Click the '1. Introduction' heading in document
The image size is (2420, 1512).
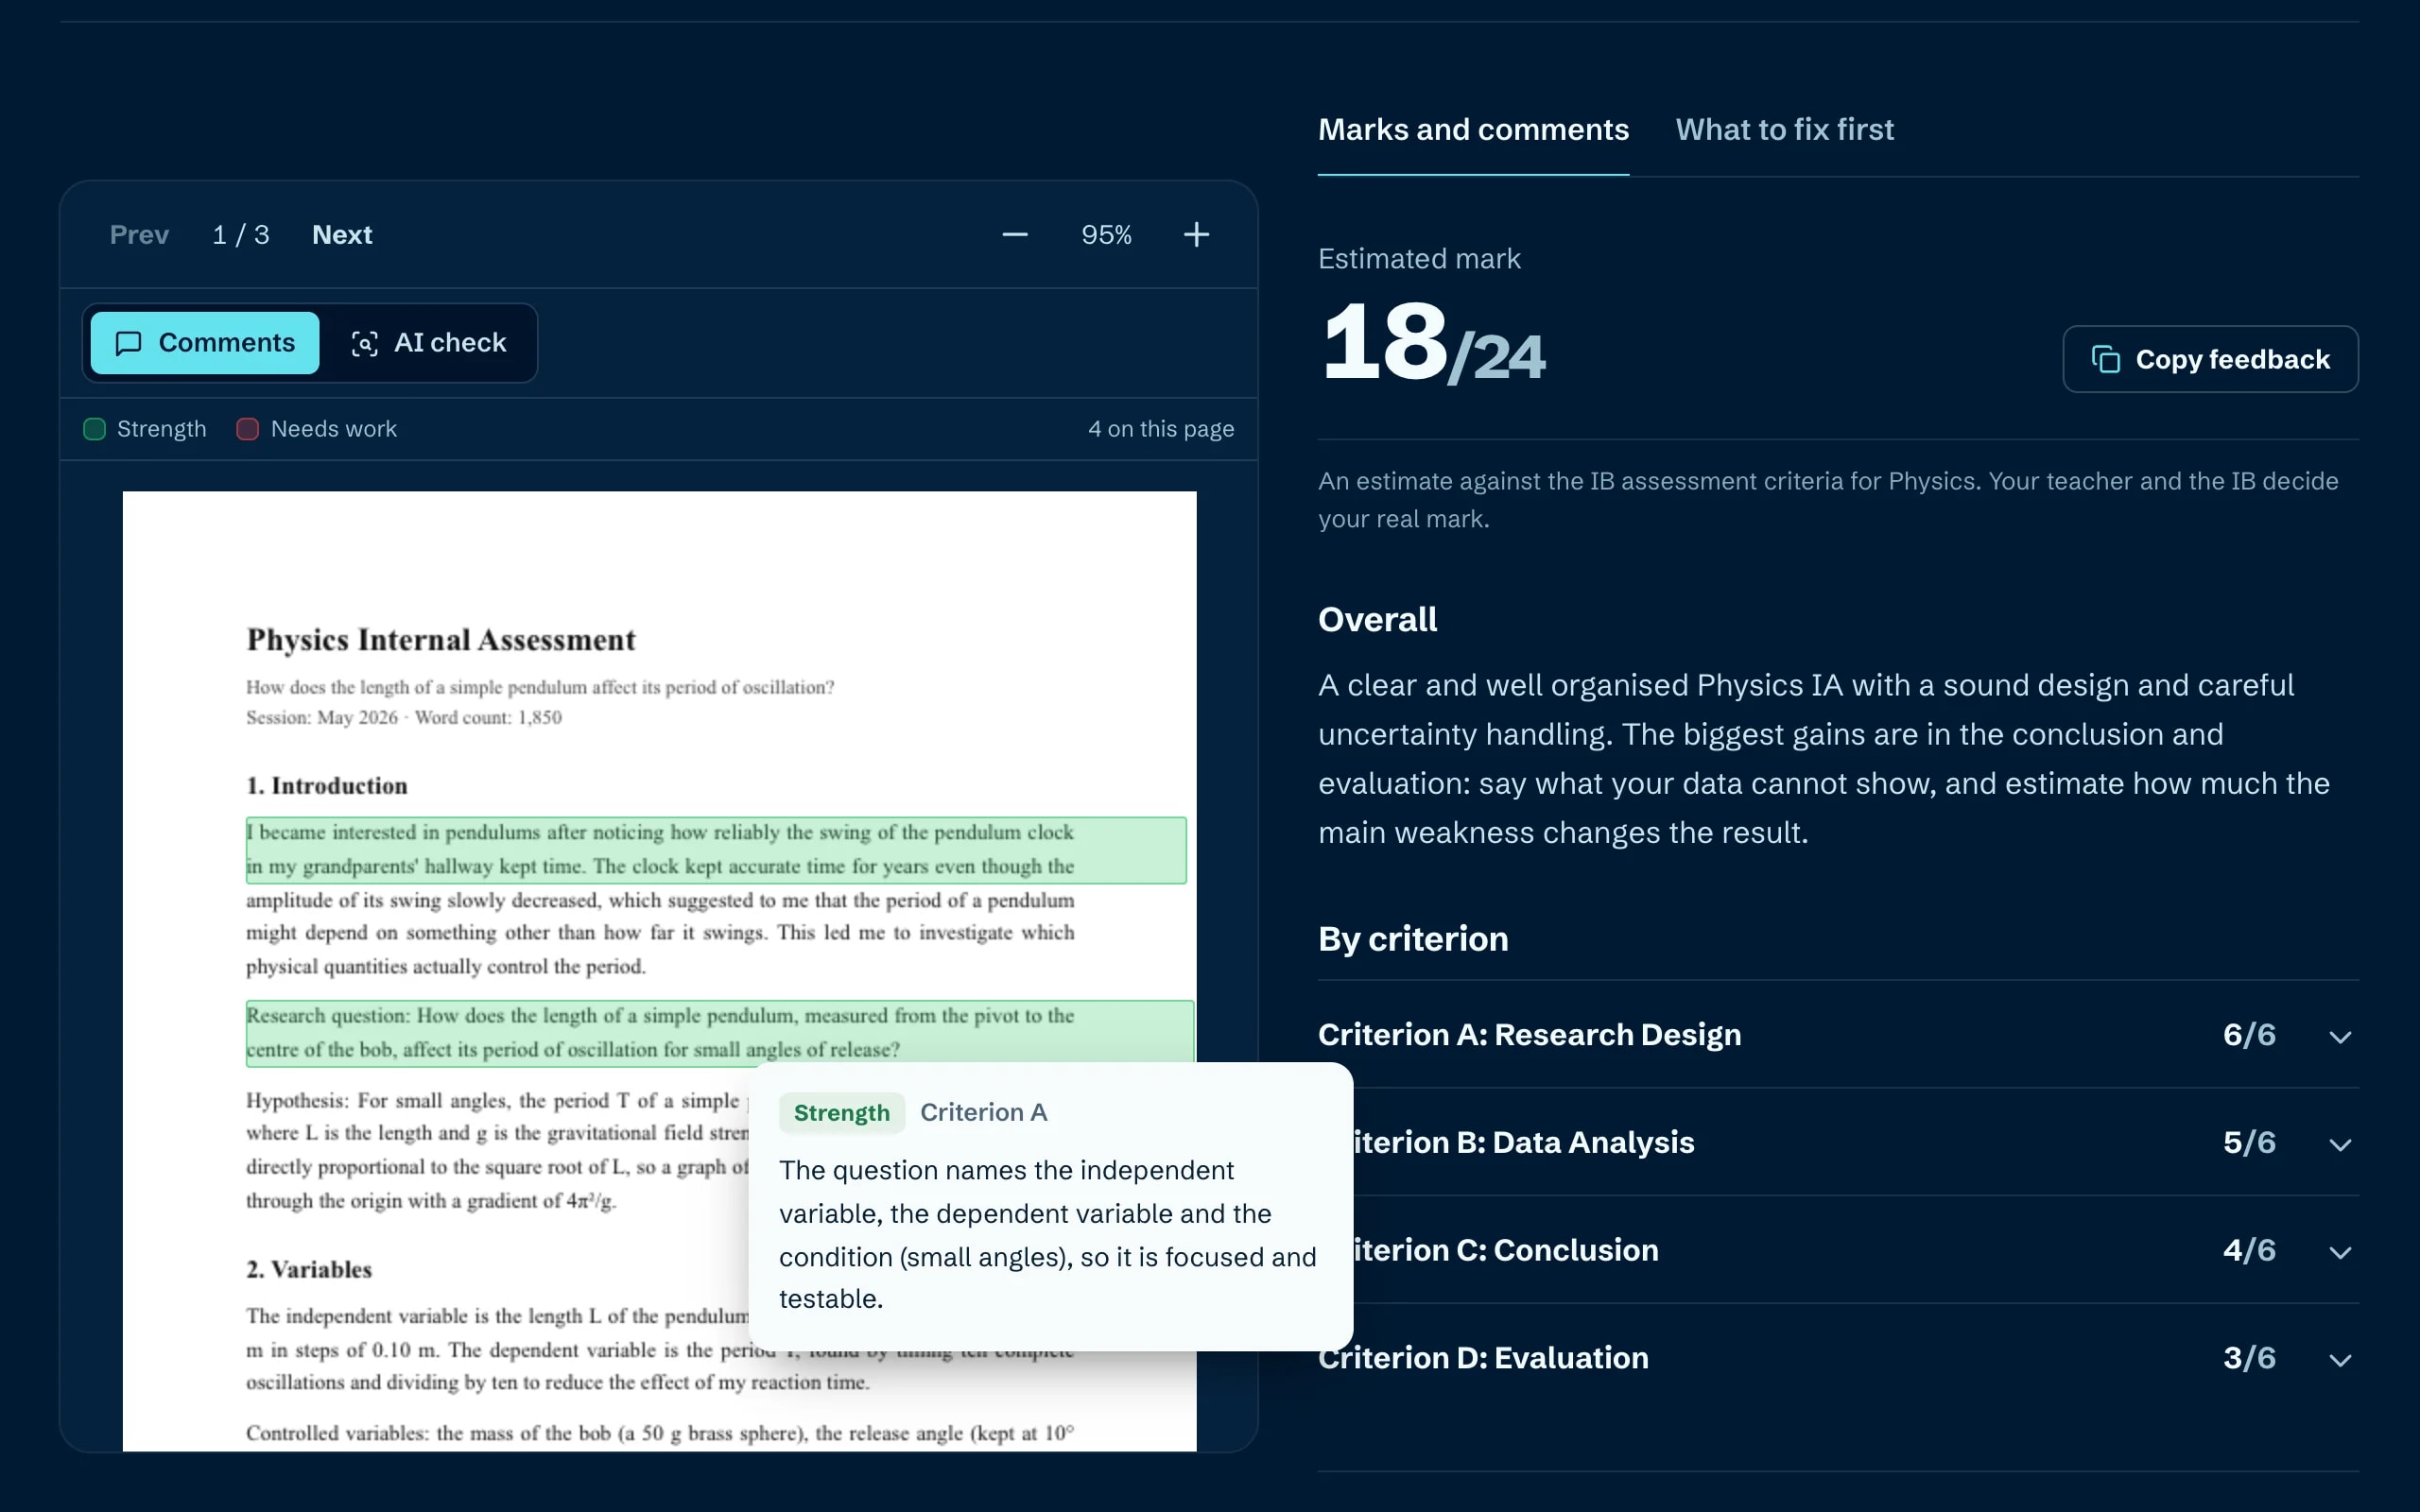pos(327,786)
